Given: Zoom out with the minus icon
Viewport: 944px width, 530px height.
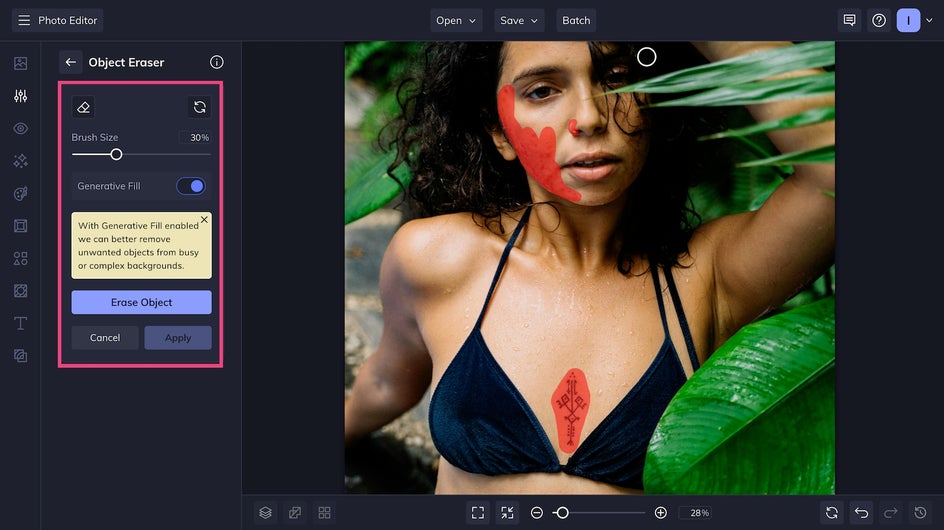Looking at the screenshot, I should pos(537,513).
